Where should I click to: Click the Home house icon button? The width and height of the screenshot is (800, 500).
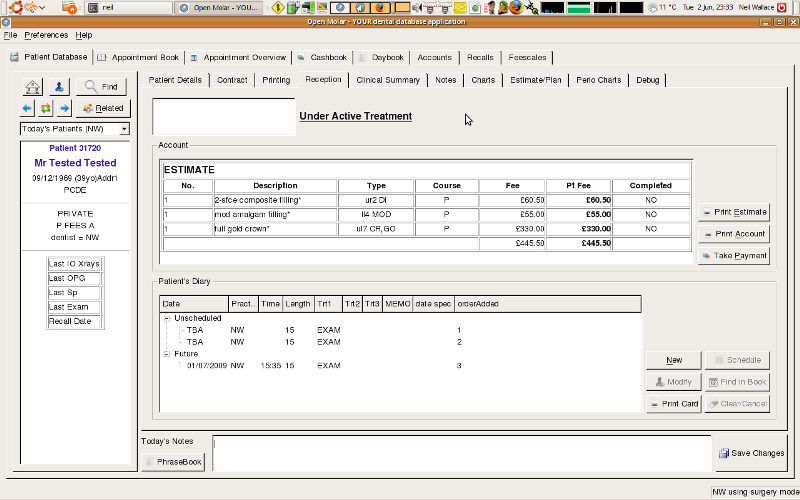pos(33,87)
